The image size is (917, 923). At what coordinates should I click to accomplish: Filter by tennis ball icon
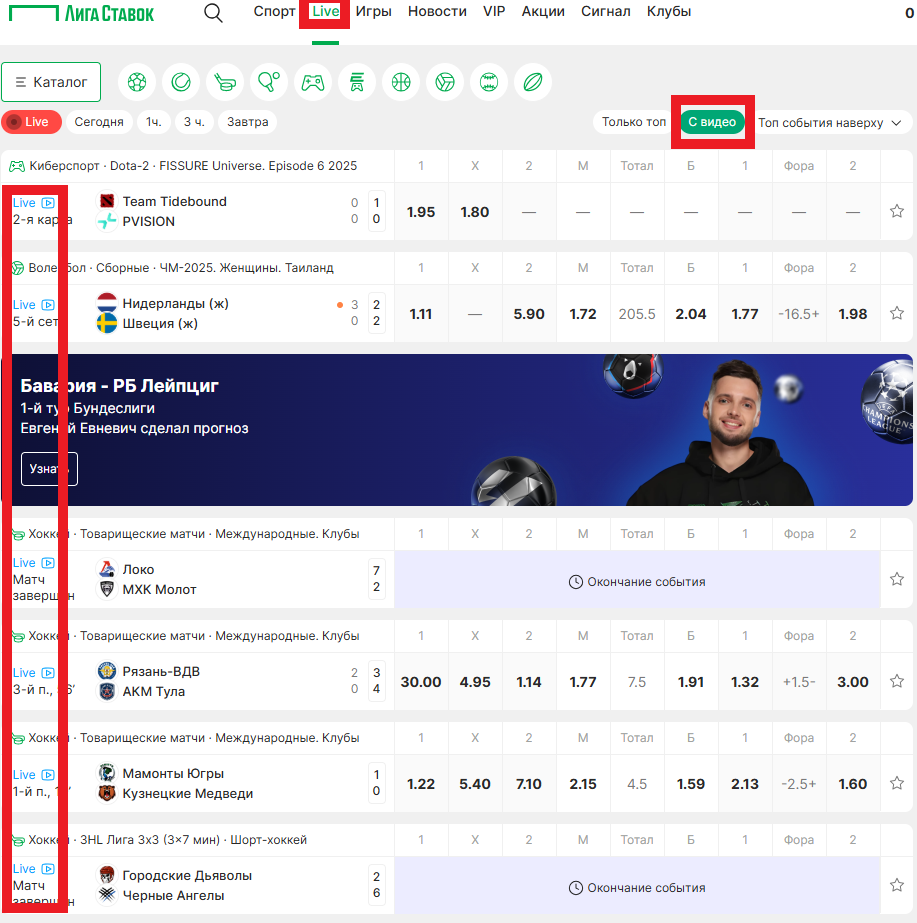[x=181, y=82]
